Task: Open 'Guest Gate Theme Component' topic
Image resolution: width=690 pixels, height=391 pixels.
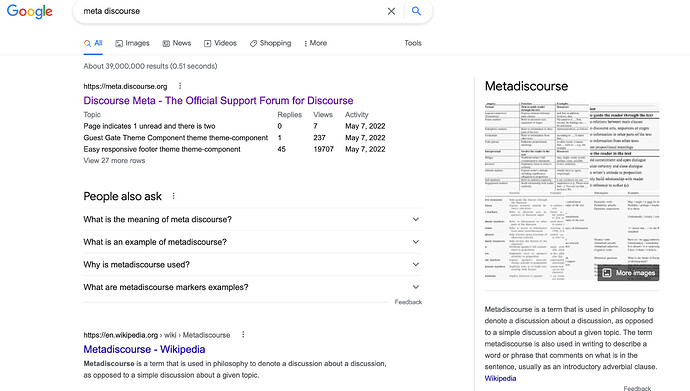Action: [176, 138]
